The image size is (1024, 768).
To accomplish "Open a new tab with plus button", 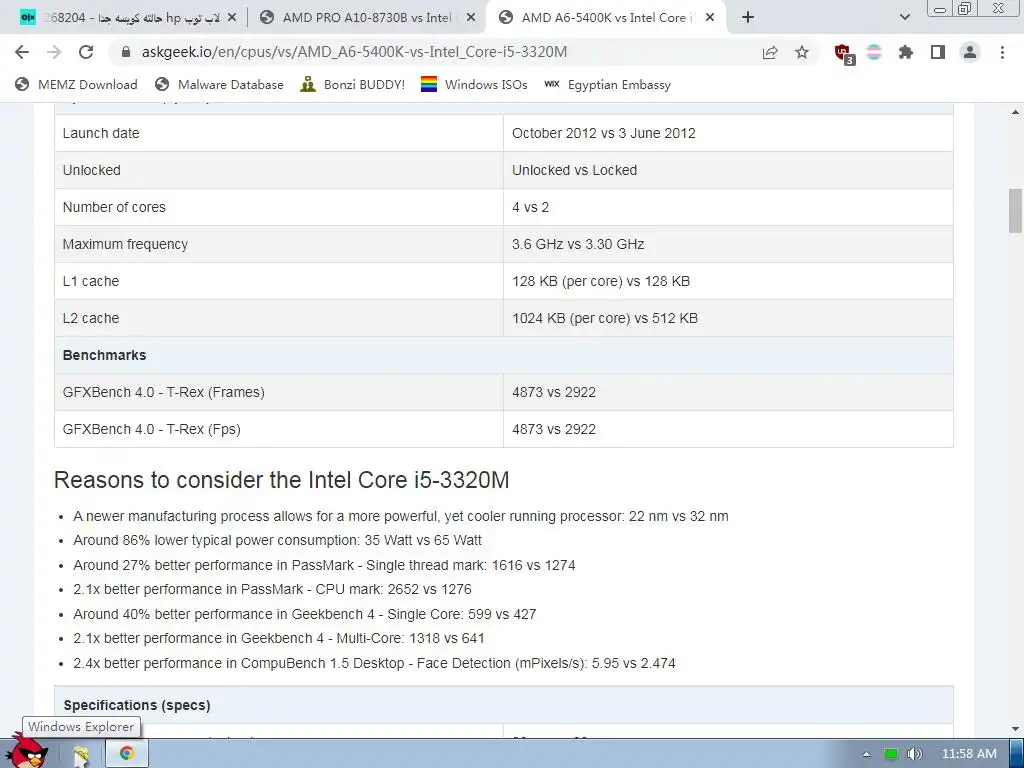I will click(748, 18).
